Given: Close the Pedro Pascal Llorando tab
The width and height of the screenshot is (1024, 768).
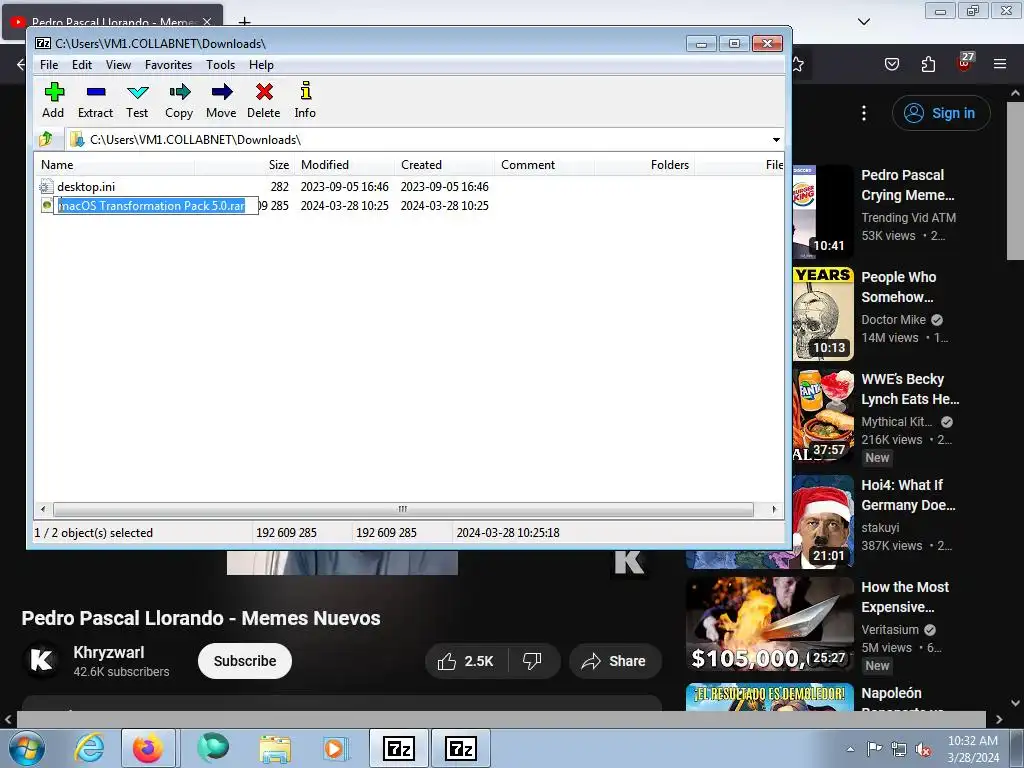Looking at the screenshot, I should pos(207,22).
